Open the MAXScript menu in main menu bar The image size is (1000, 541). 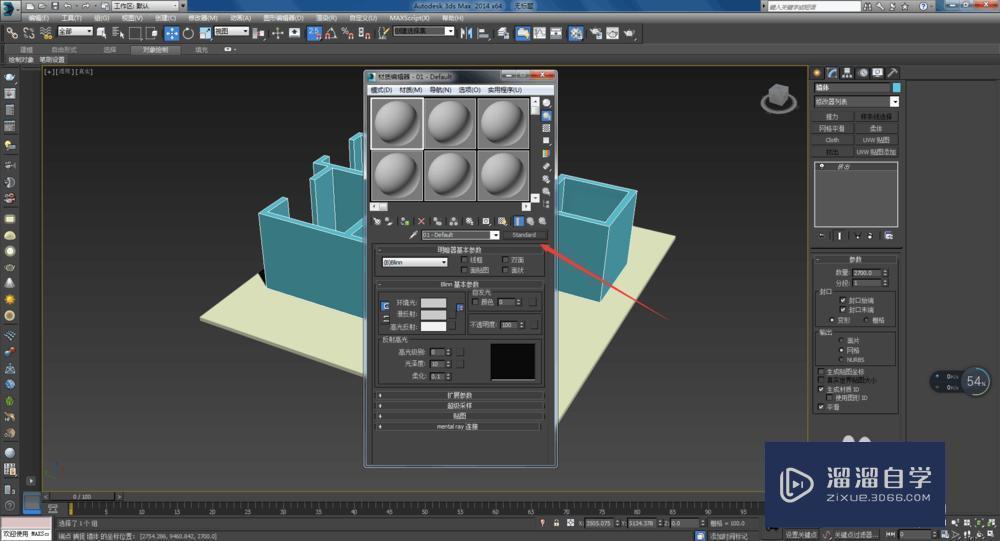[x=409, y=18]
